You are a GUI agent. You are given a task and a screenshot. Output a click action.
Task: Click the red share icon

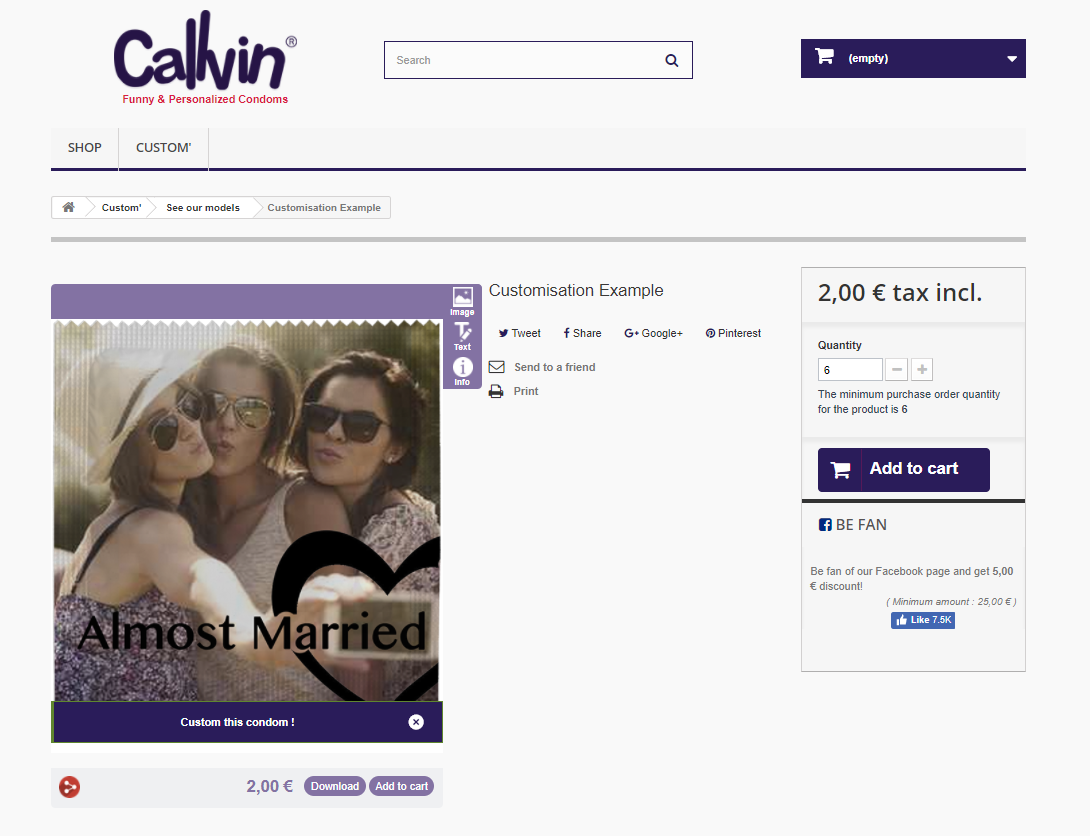point(69,787)
